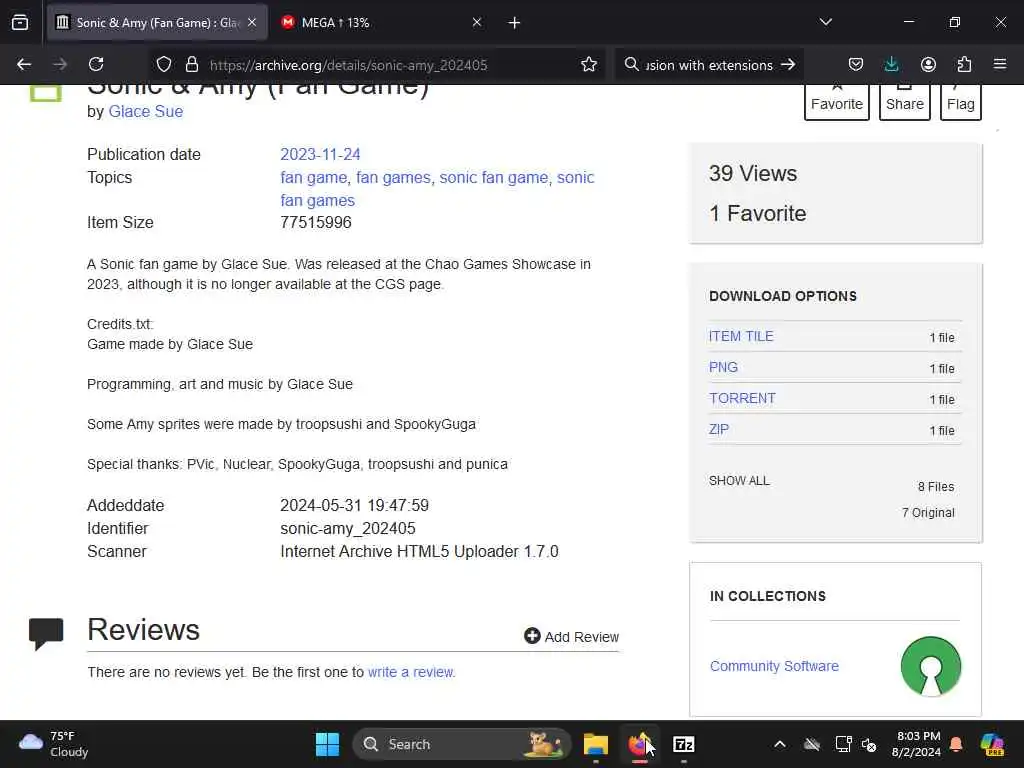1024x768 pixels.
Task: Open the downloads panel
Action: coord(891,64)
